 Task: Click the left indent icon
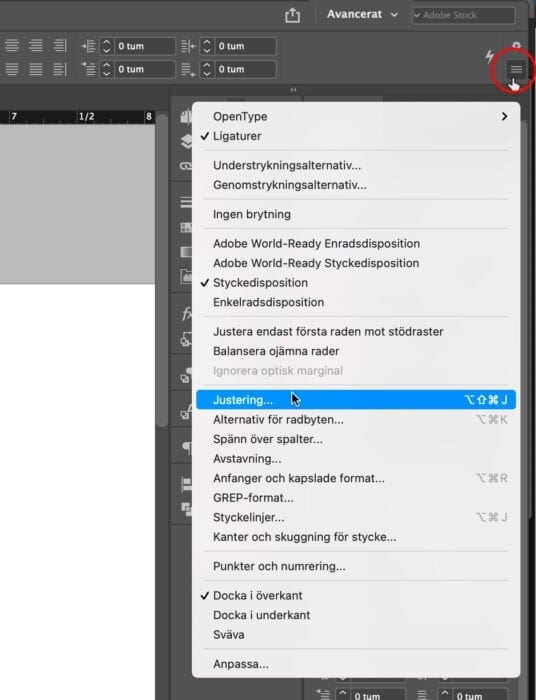(x=88, y=46)
